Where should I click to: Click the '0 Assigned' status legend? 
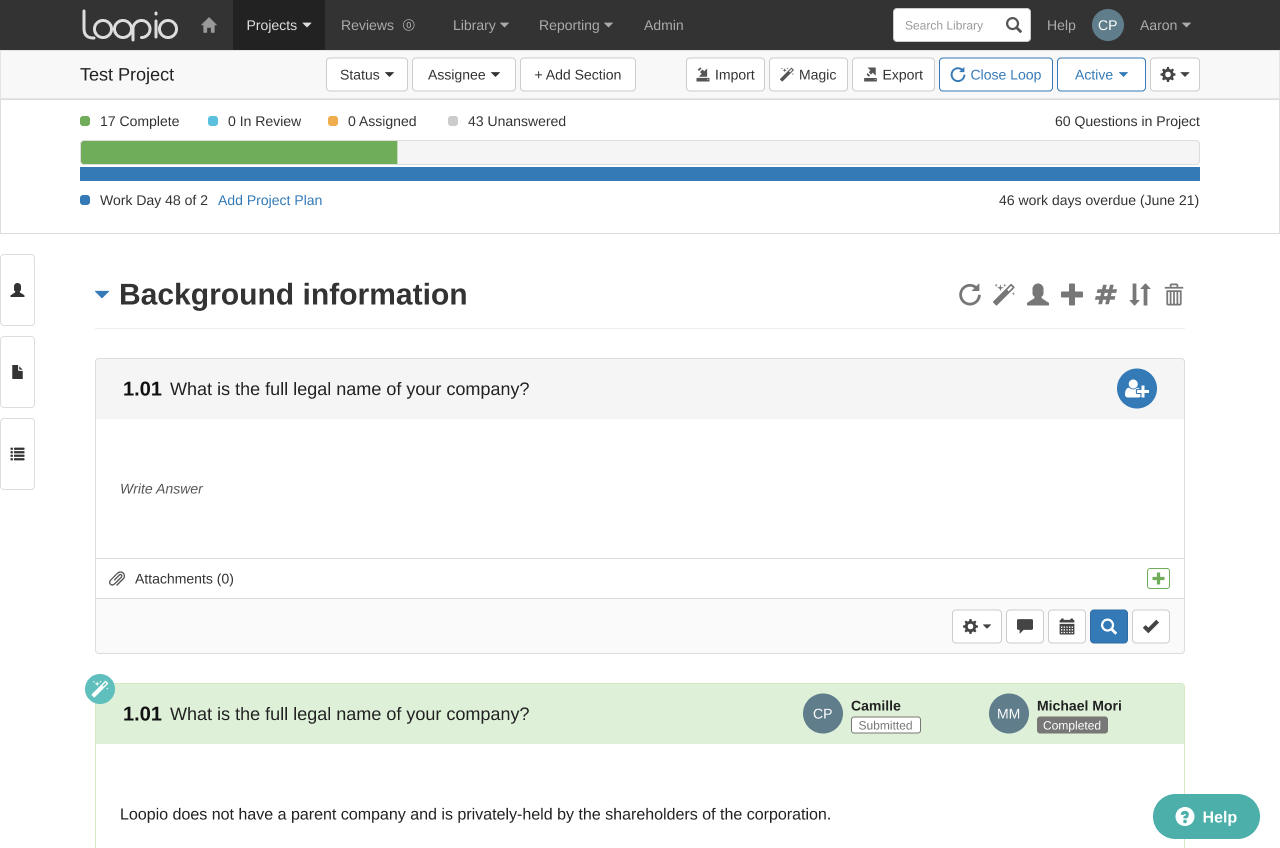click(x=372, y=121)
